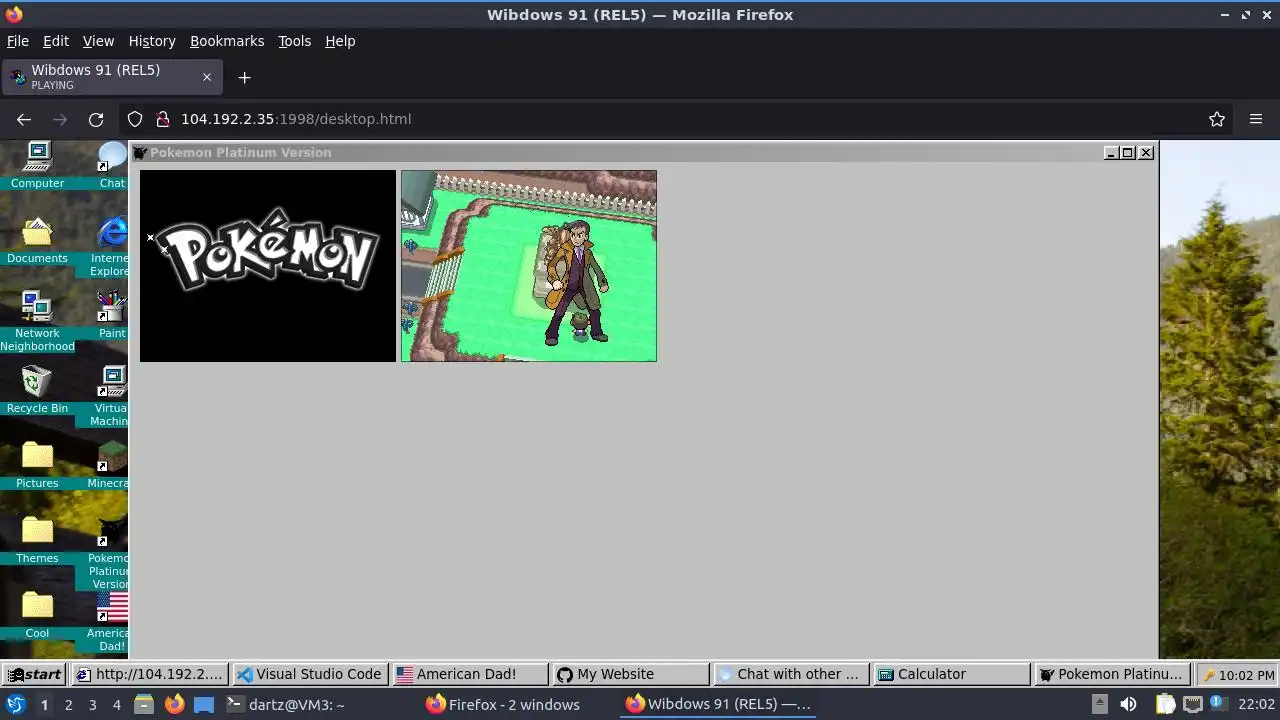The image size is (1280, 720).
Task: Open the Firefox Tools menu
Action: (294, 41)
